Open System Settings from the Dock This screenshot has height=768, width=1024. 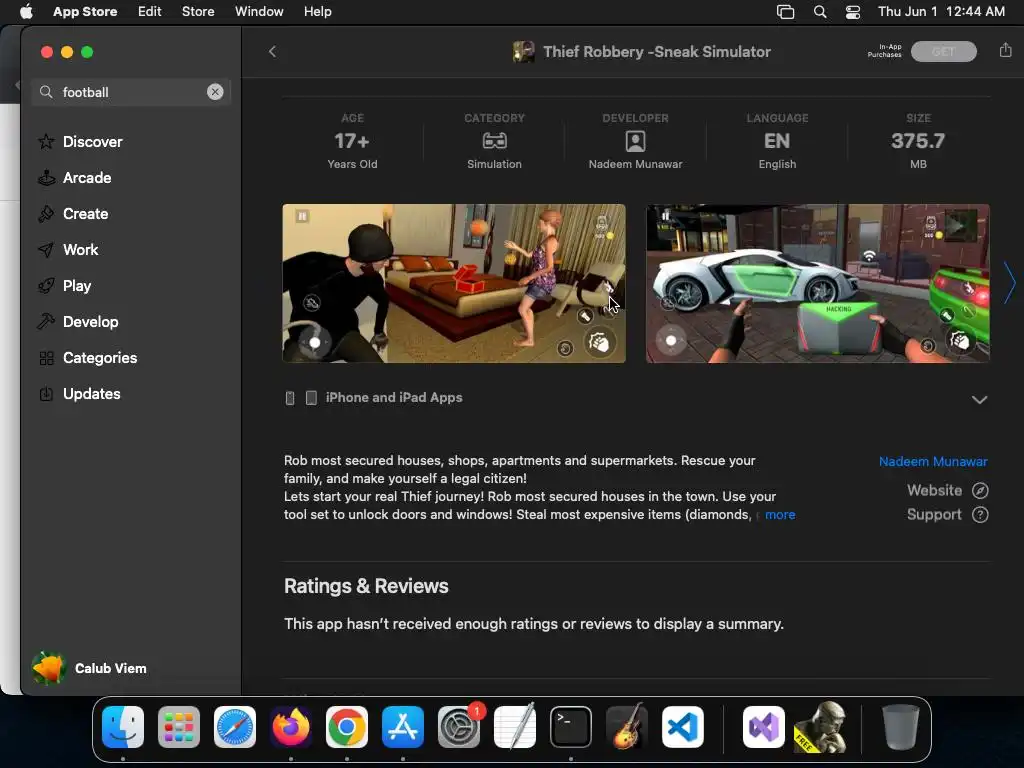click(459, 727)
